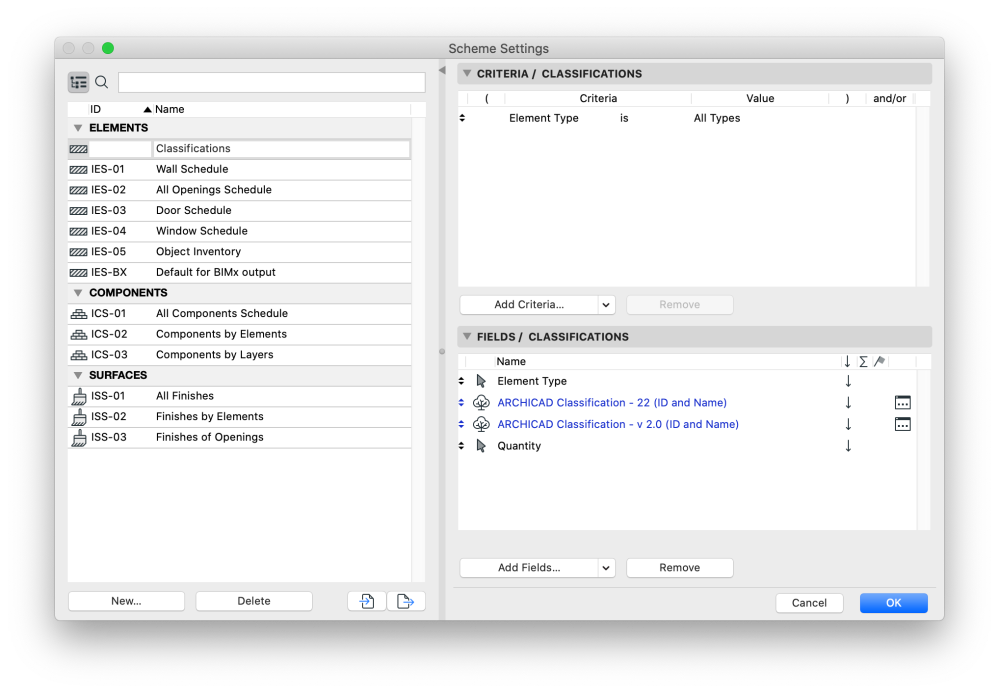
Task: Click the ICS-02 Components by Elements brick icon
Action: click(79, 334)
